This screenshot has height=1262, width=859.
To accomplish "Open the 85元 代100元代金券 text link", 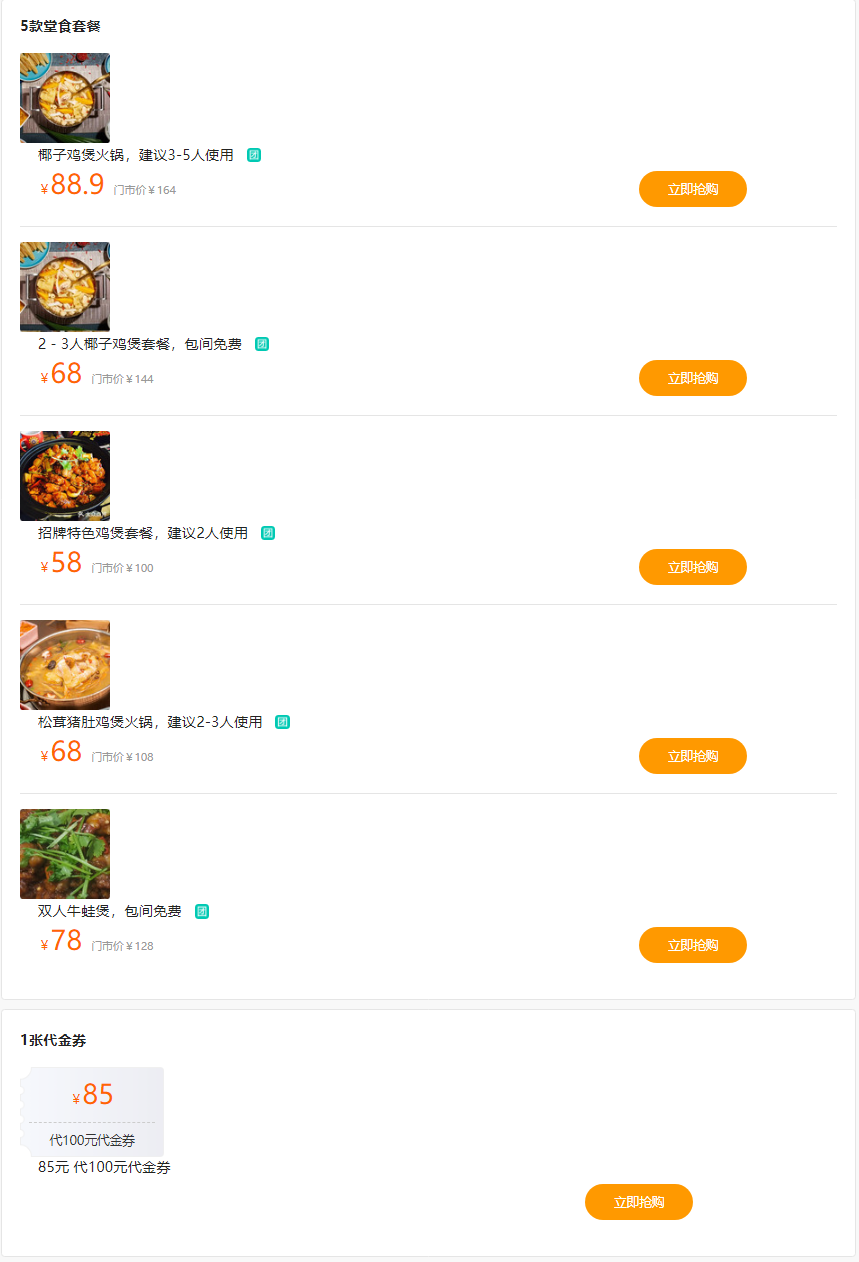I will [104, 1167].
